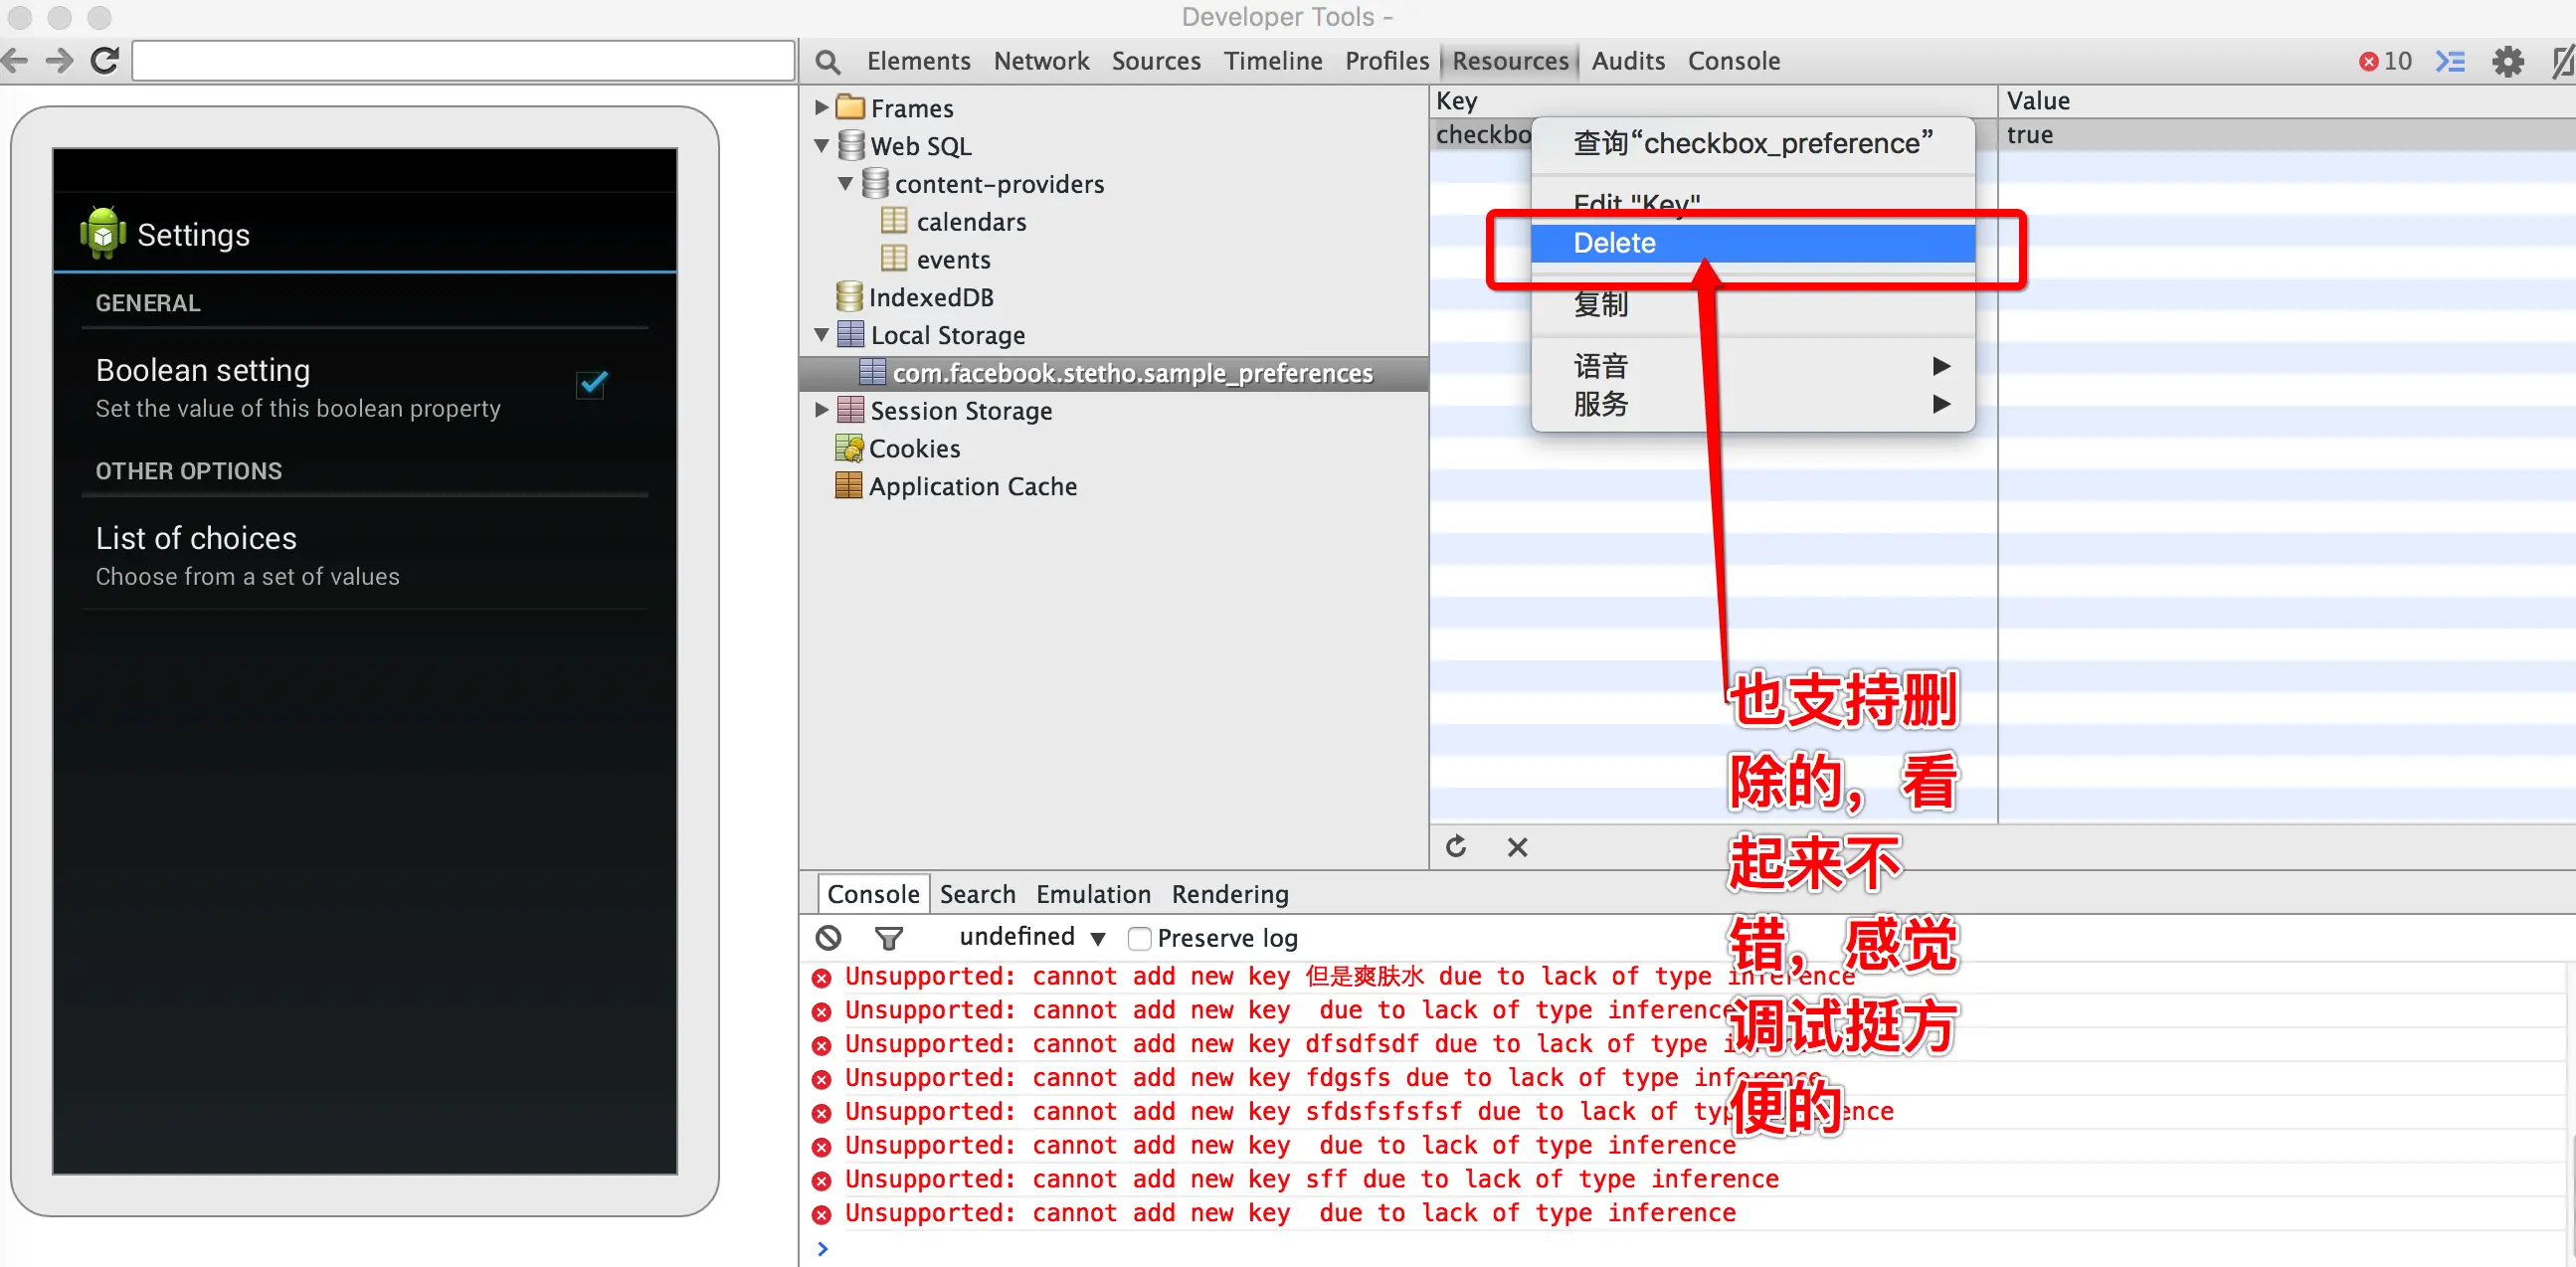Click the red error count indicator
Image resolution: width=2576 pixels, height=1267 pixels.
[x=2385, y=62]
